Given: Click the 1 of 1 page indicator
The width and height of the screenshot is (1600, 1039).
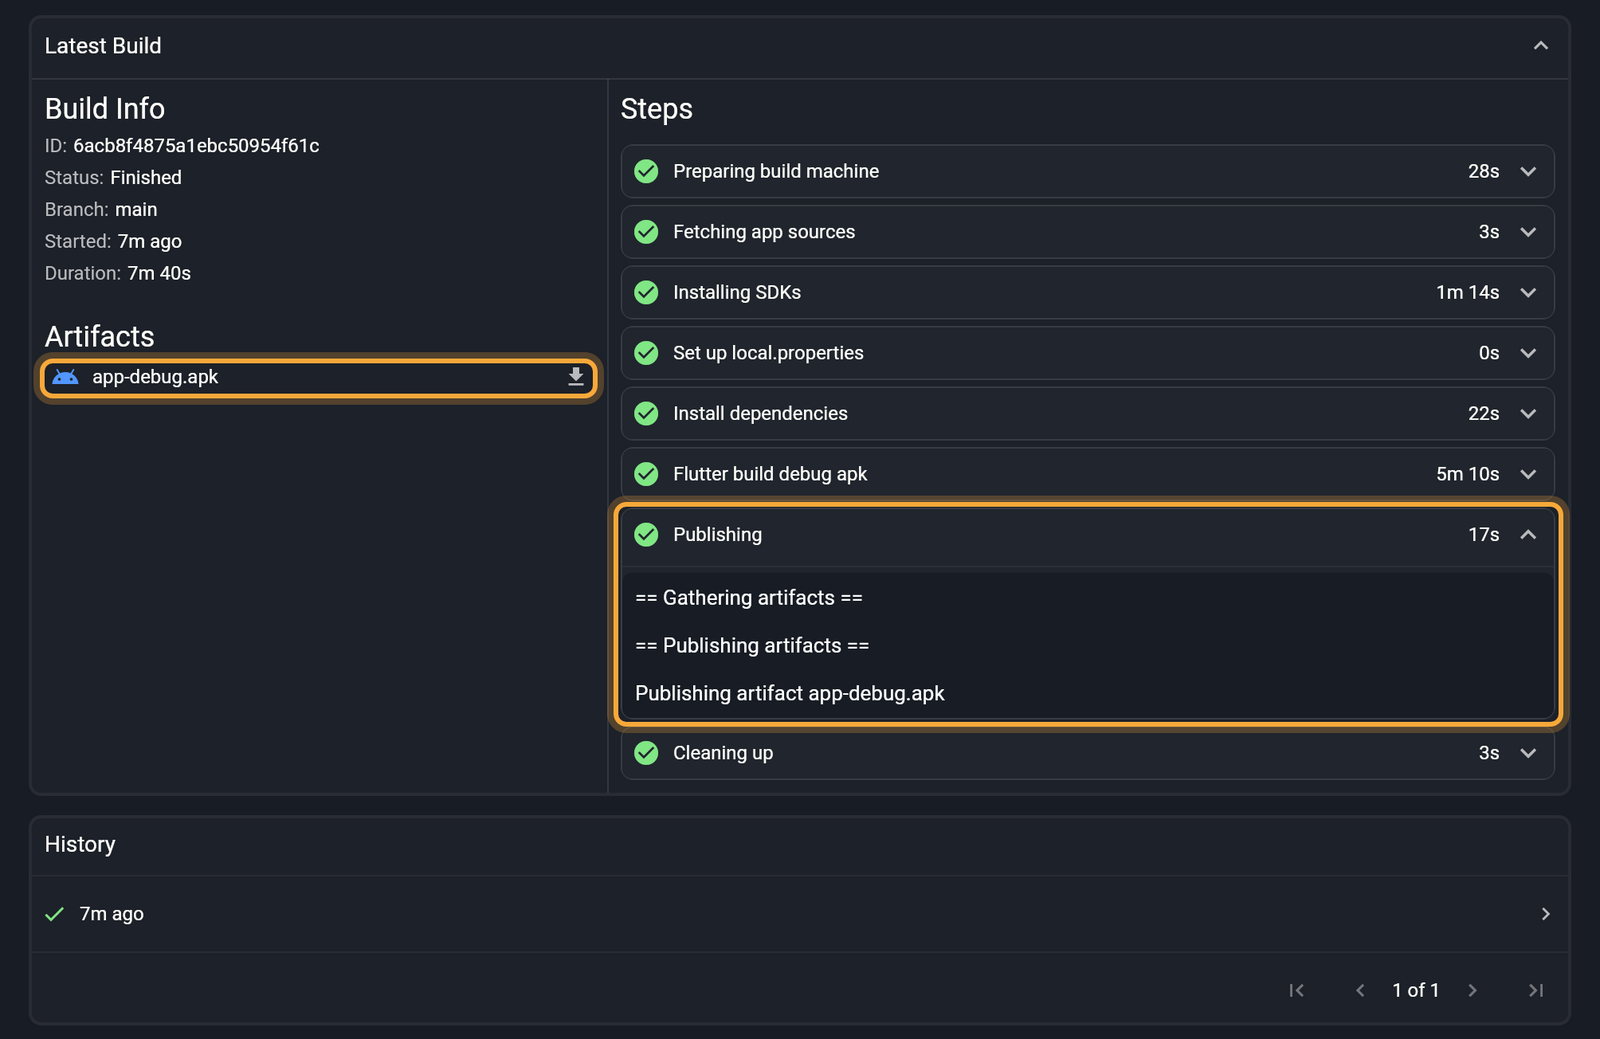Looking at the screenshot, I should (x=1416, y=990).
